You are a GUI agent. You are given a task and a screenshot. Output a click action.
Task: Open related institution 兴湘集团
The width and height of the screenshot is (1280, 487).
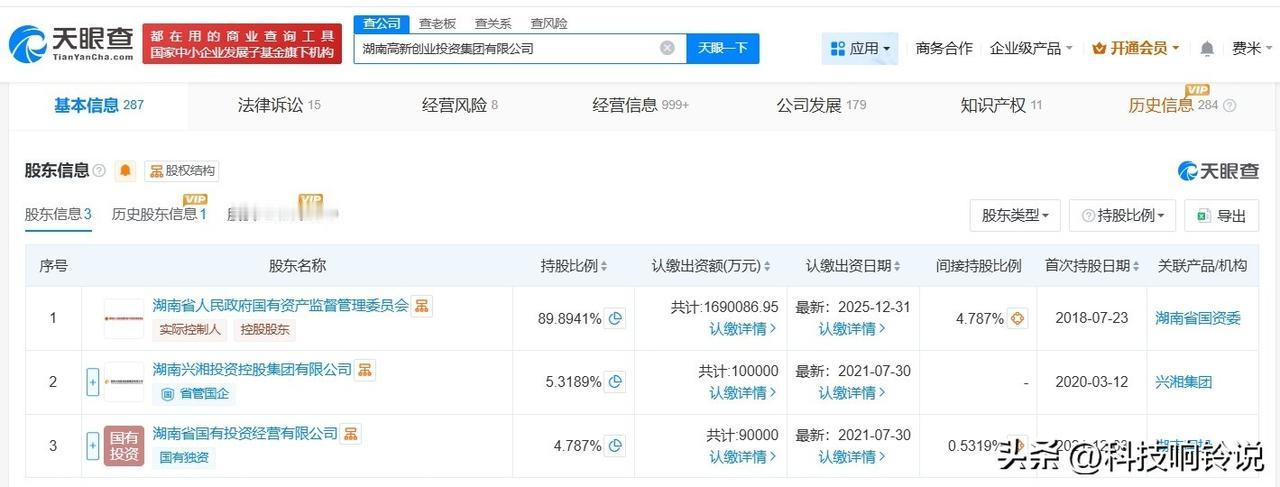pyautogui.click(x=1183, y=382)
